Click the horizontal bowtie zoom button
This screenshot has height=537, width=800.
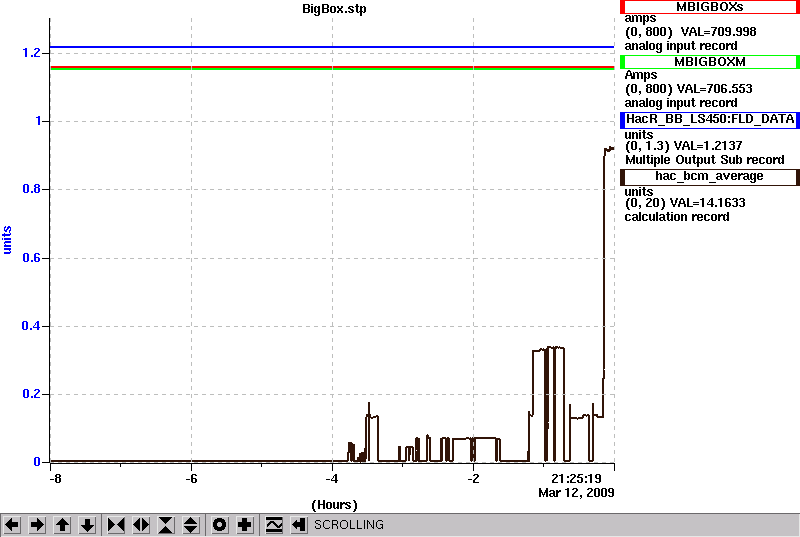click(x=116, y=525)
